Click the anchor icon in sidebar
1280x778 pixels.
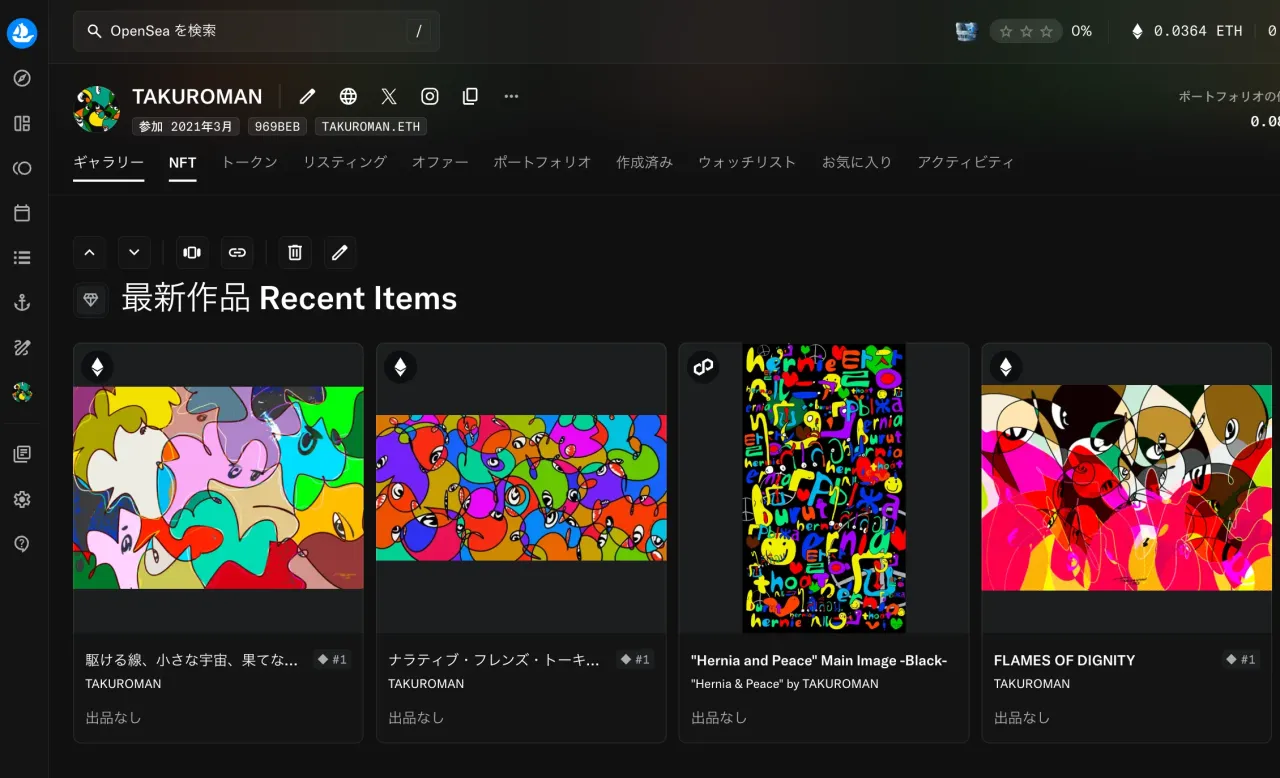click(x=22, y=303)
